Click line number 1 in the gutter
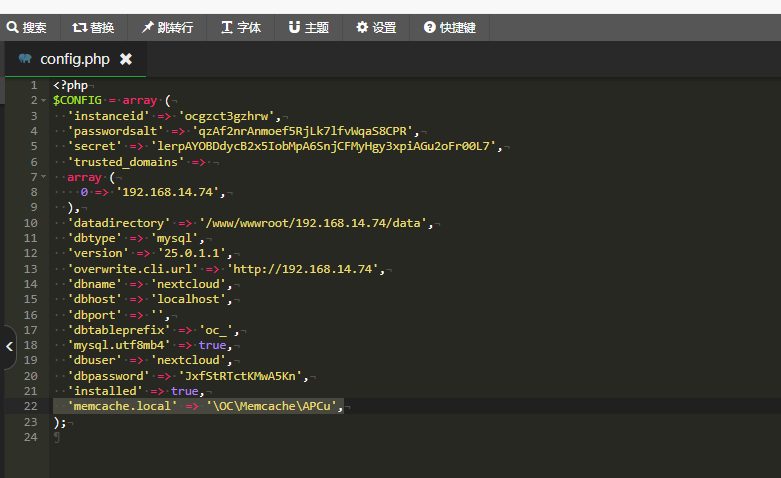 coord(34,85)
